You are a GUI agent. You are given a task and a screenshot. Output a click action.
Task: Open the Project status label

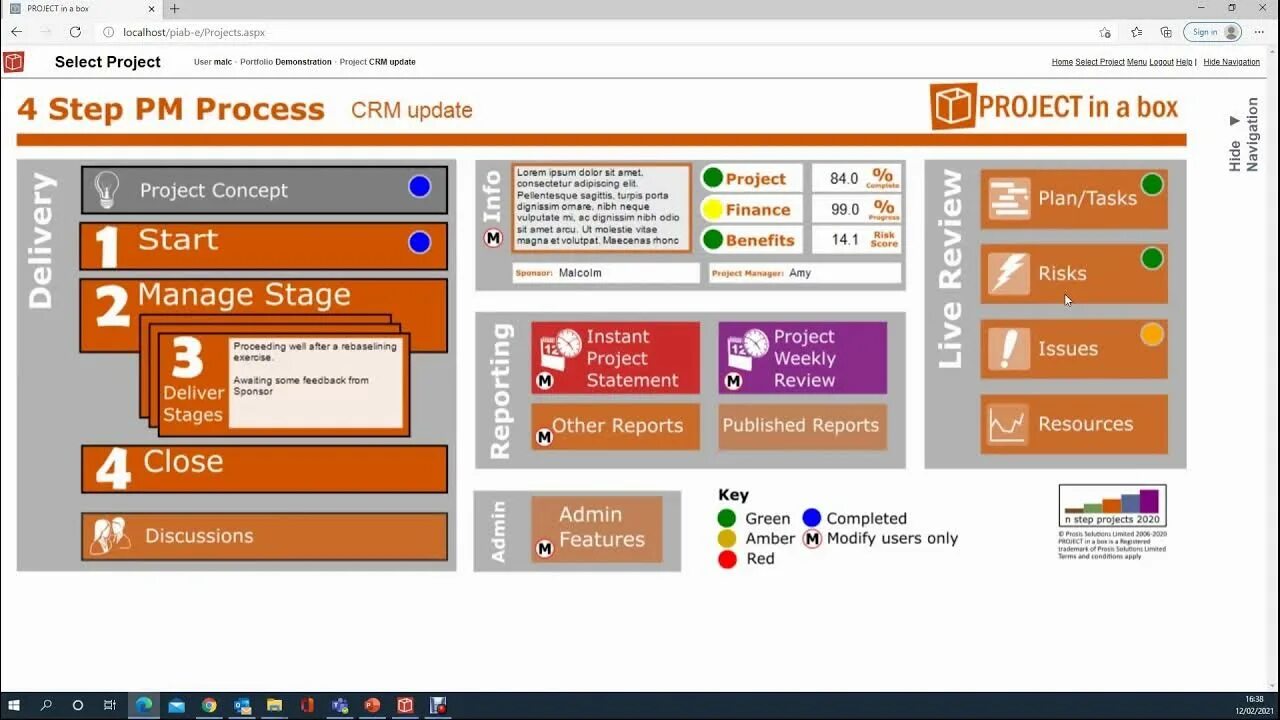click(756, 179)
